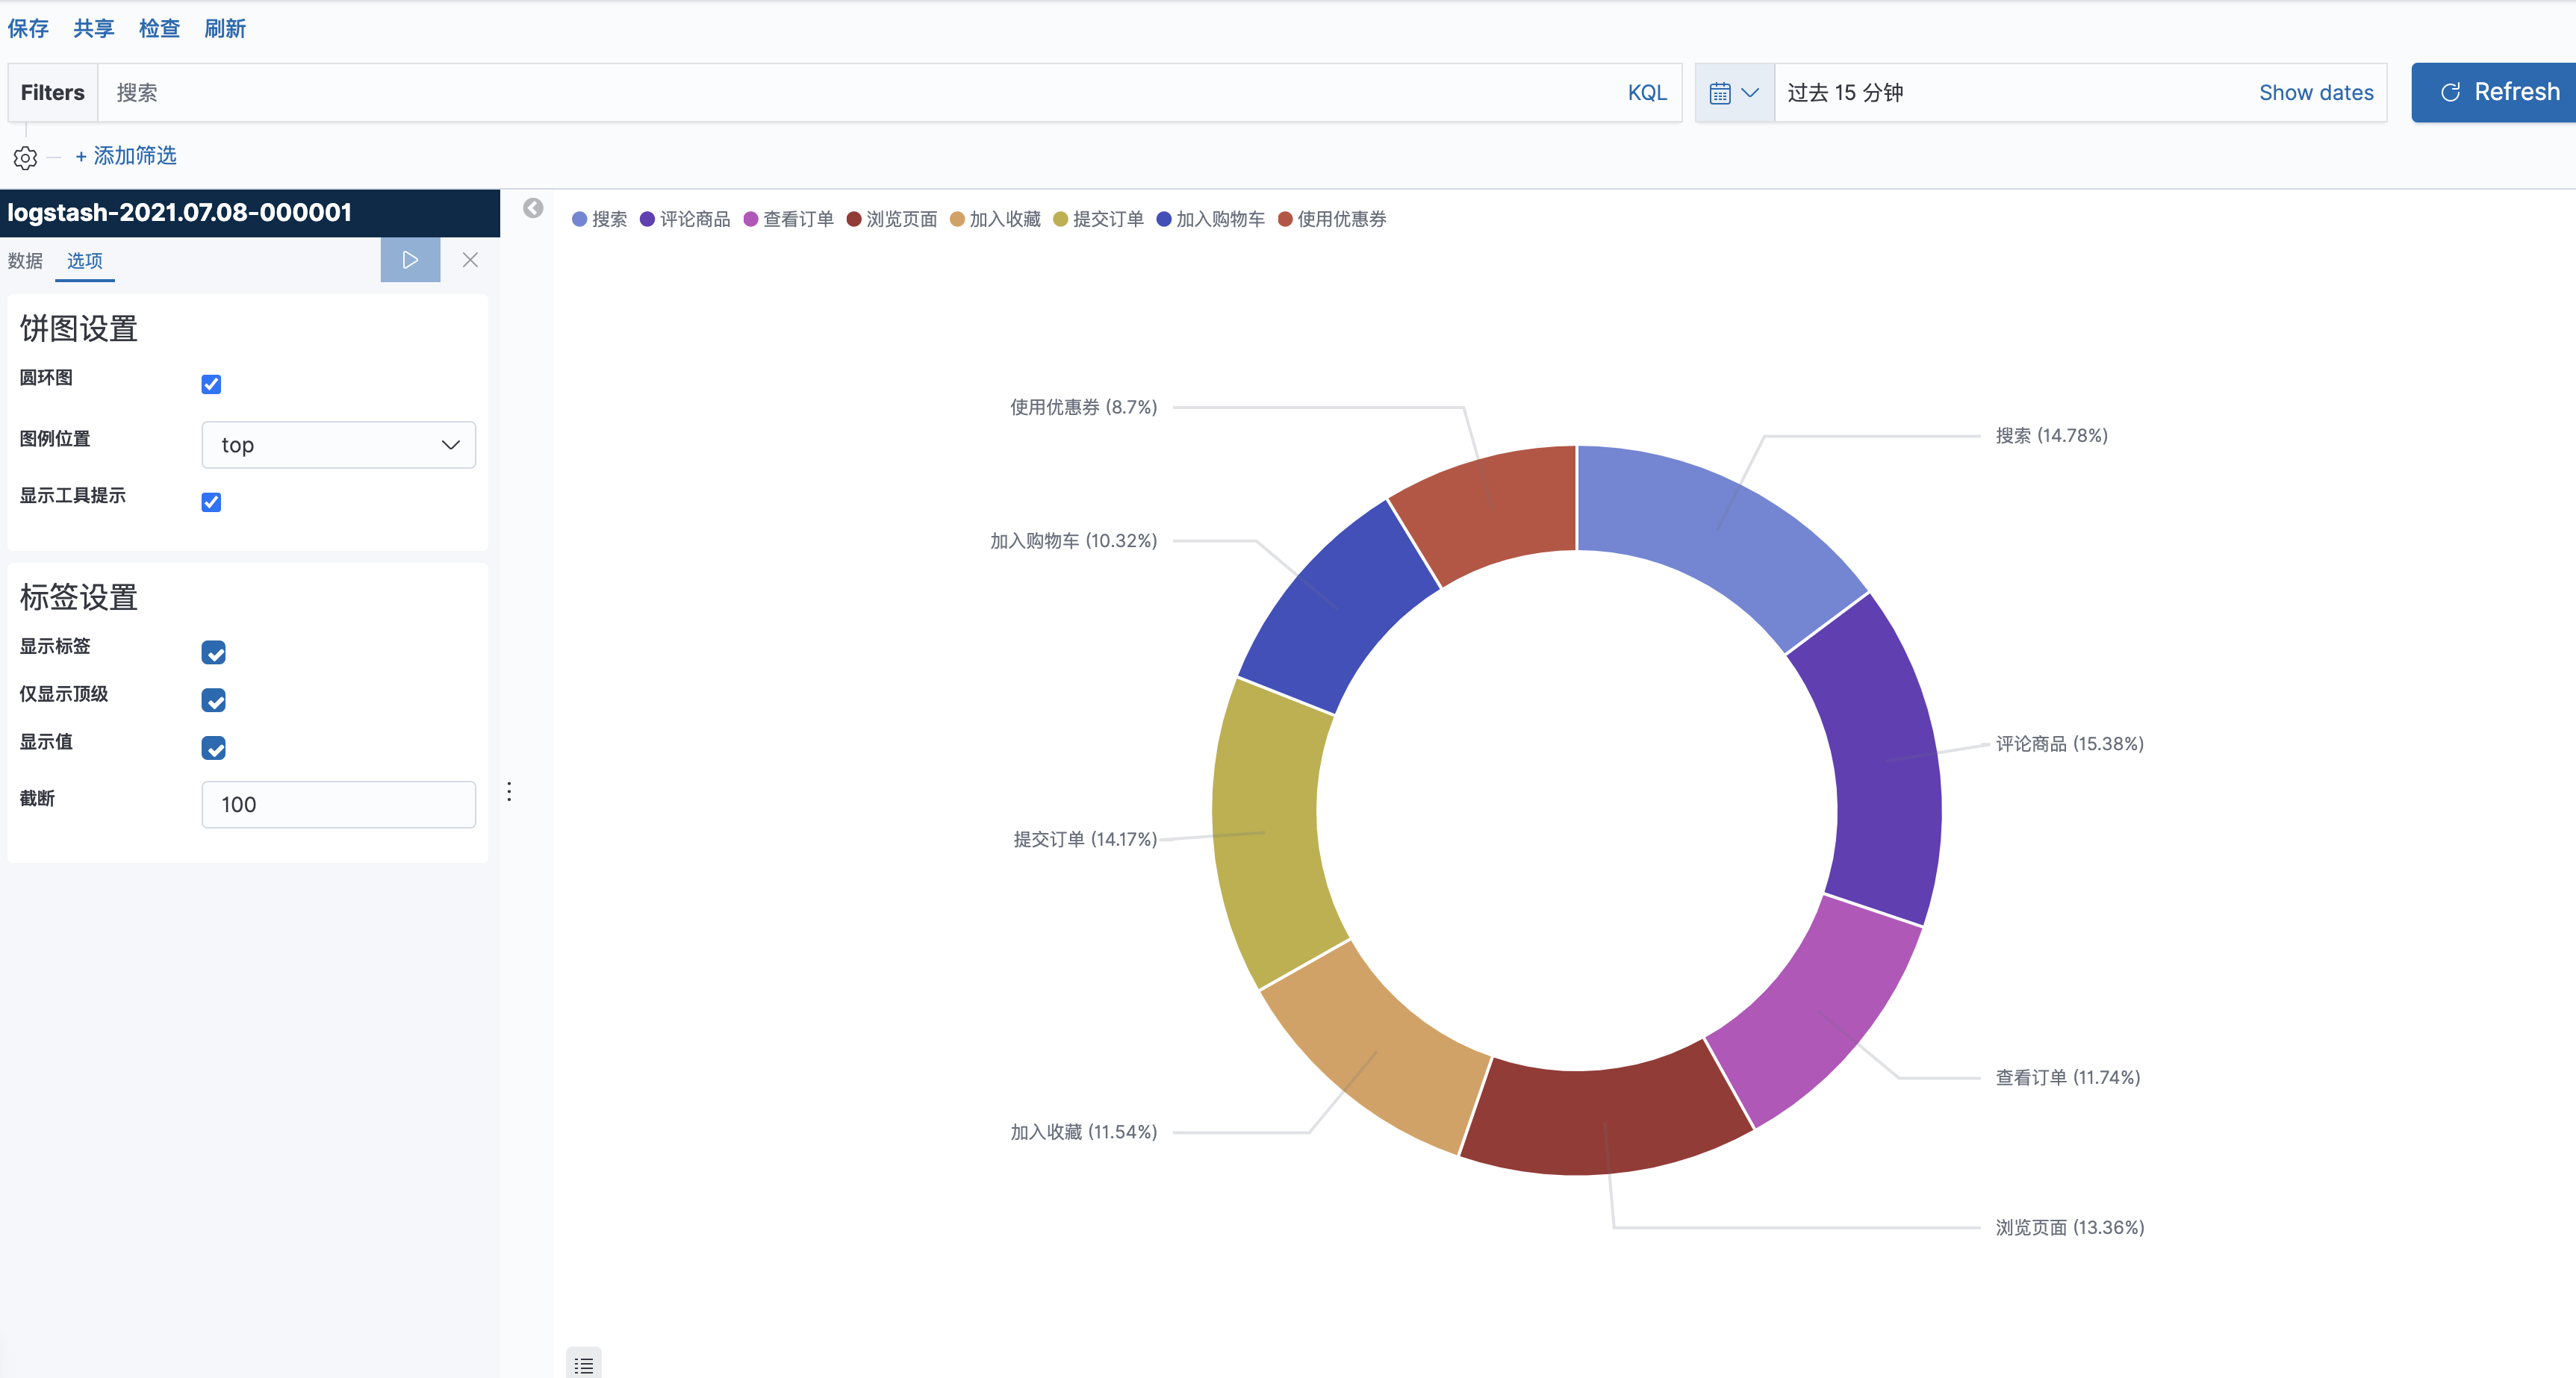The image size is (2576, 1378).
Task: Click the vertical dots resize handle
Action: pos(509,792)
